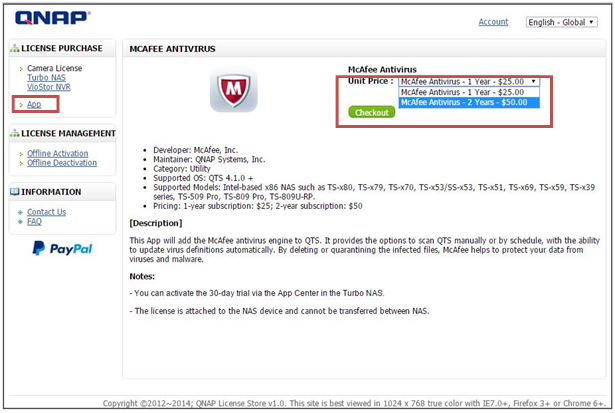This screenshot has height=413, width=615.
Task: Open the VioStor NVR link
Action: [49, 87]
